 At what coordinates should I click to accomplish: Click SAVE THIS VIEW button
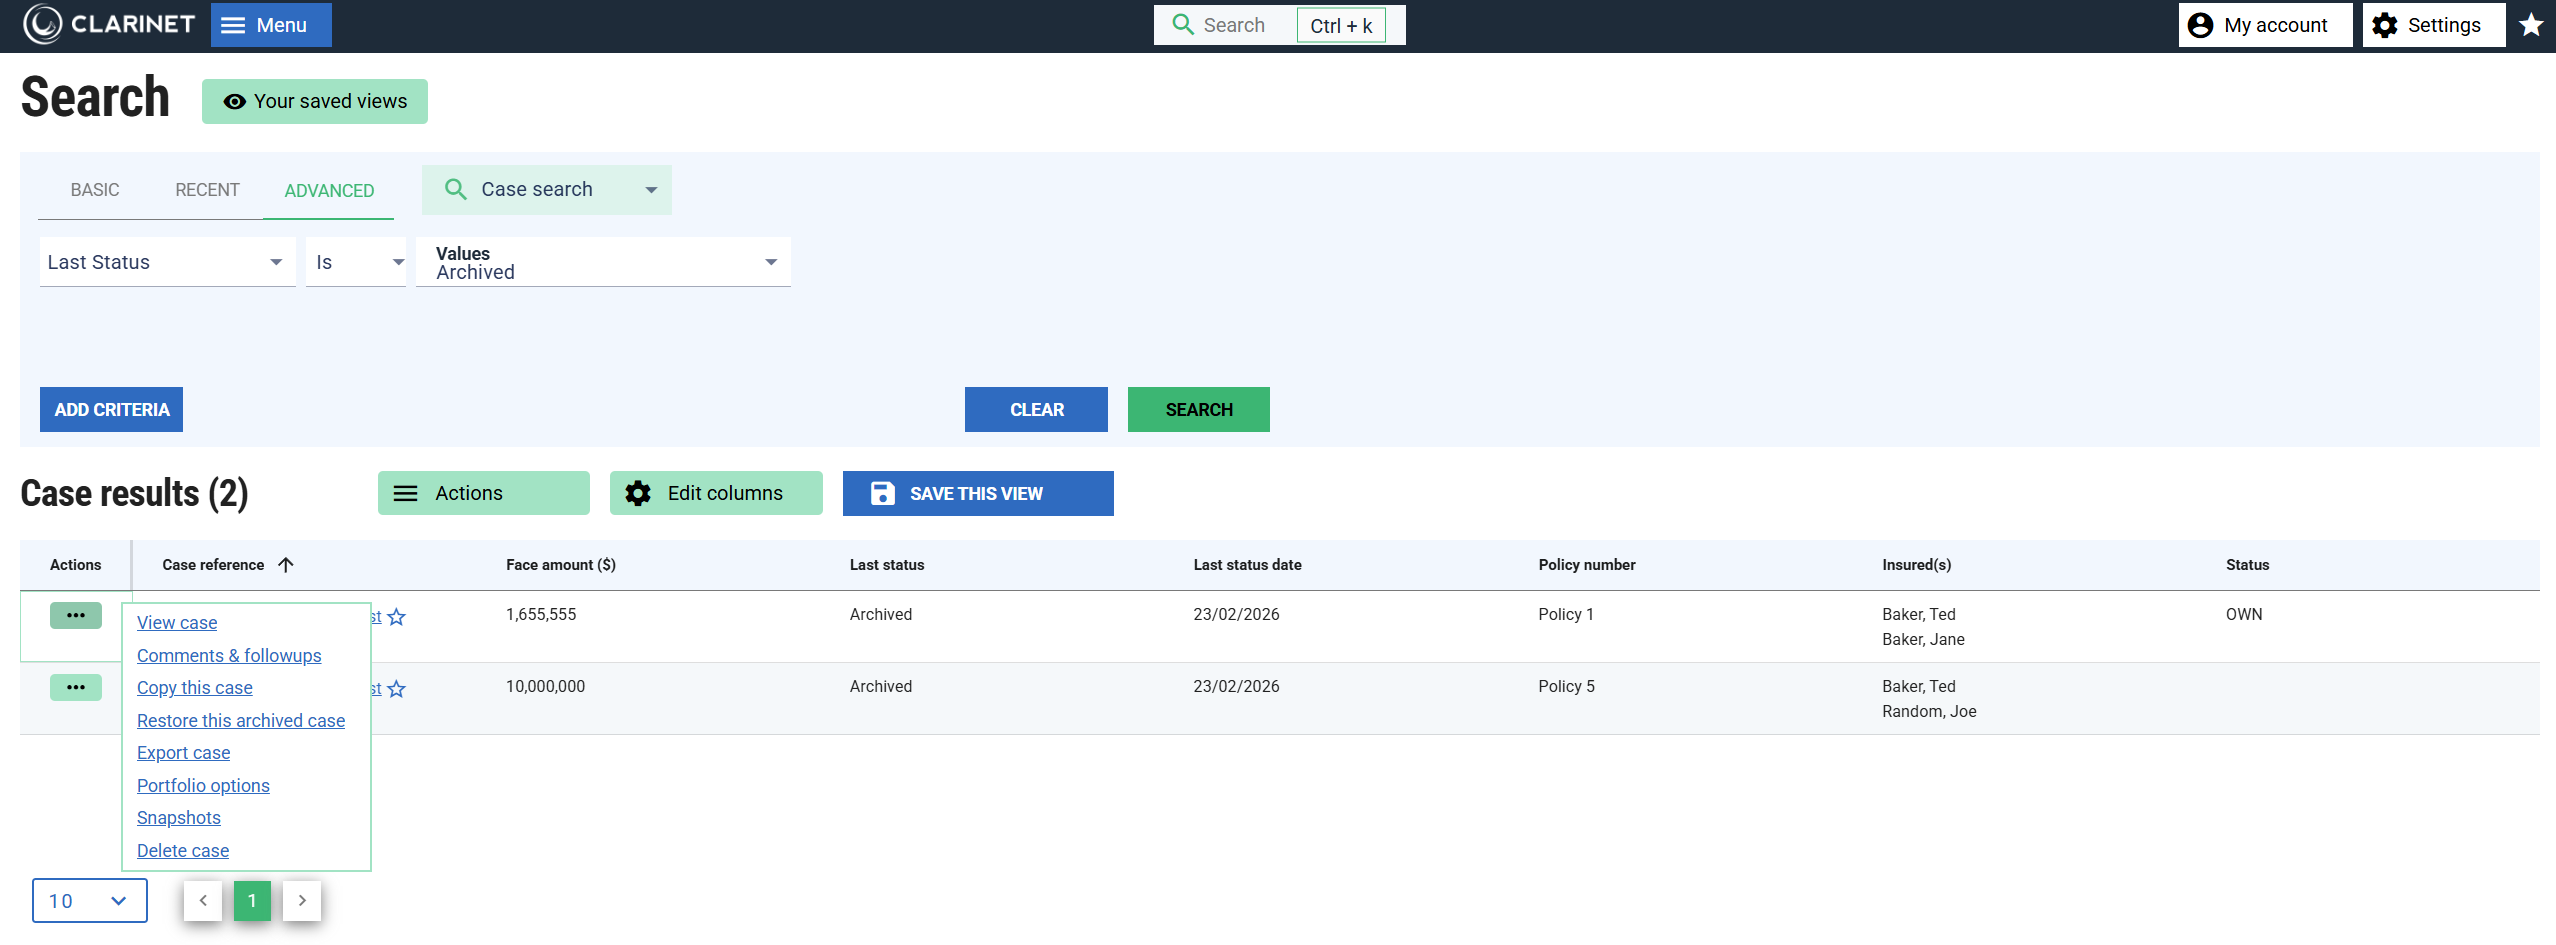[x=977, y=494]
